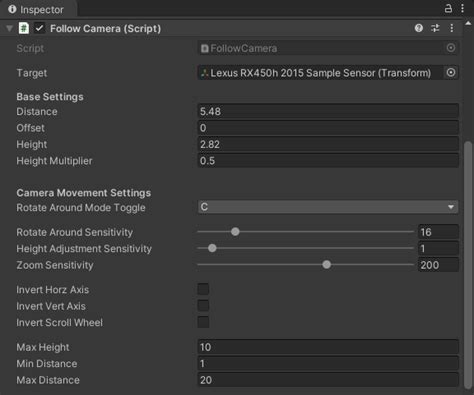Click the Target object picker icon

[451, 72]
